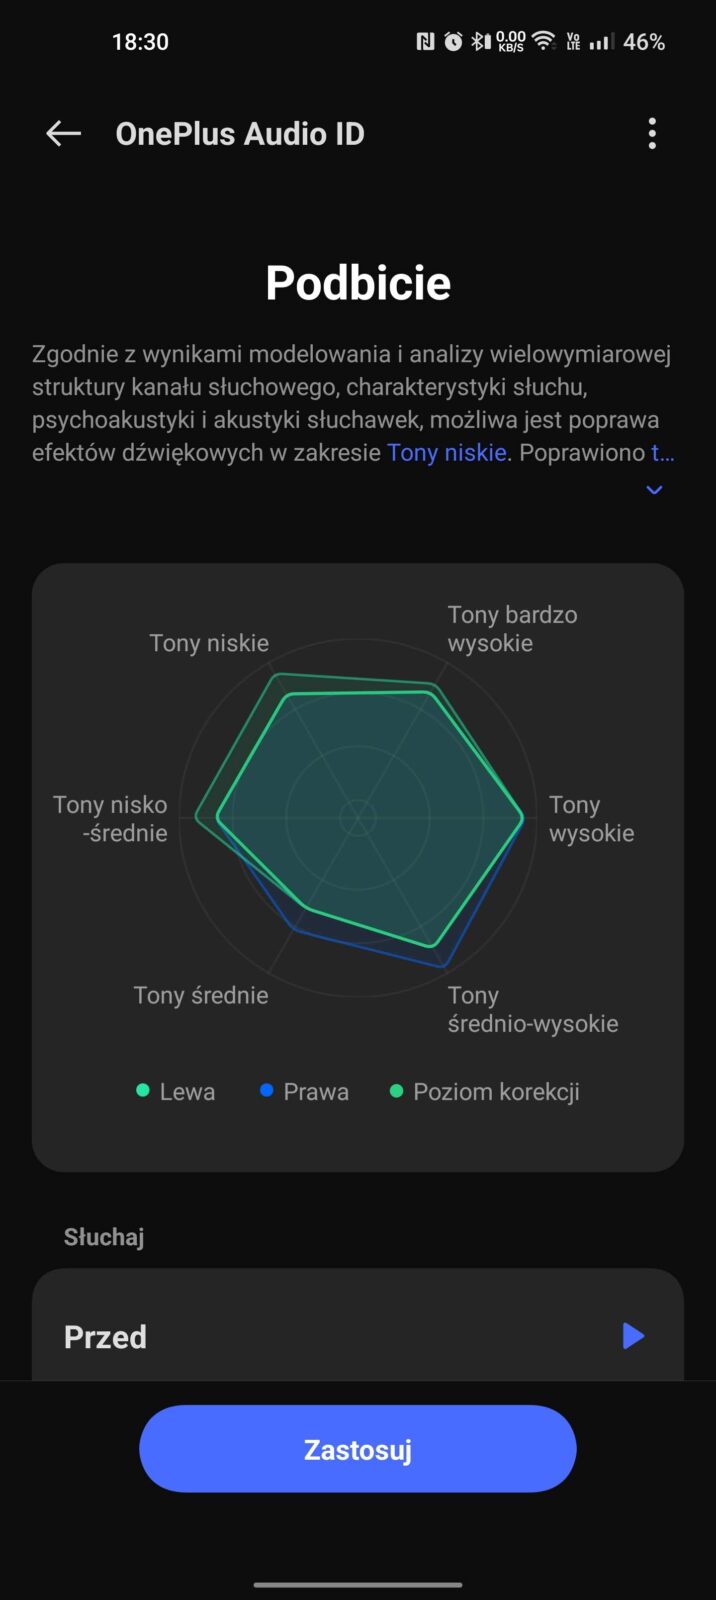
Task: Tap the Tony średnio-wysokie chart label
Action: click(532, 1010)
